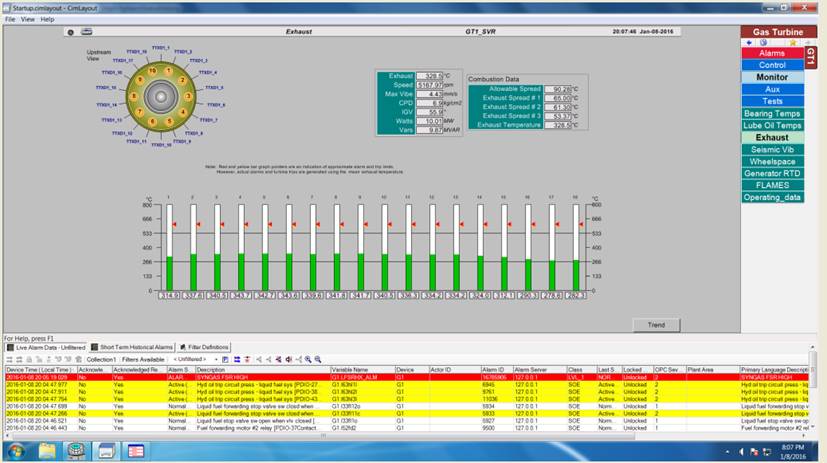The width and height of the screenshot is (827, 463).
Task: Click thermocouple 1 green bar graph
Action: [169, 274]
